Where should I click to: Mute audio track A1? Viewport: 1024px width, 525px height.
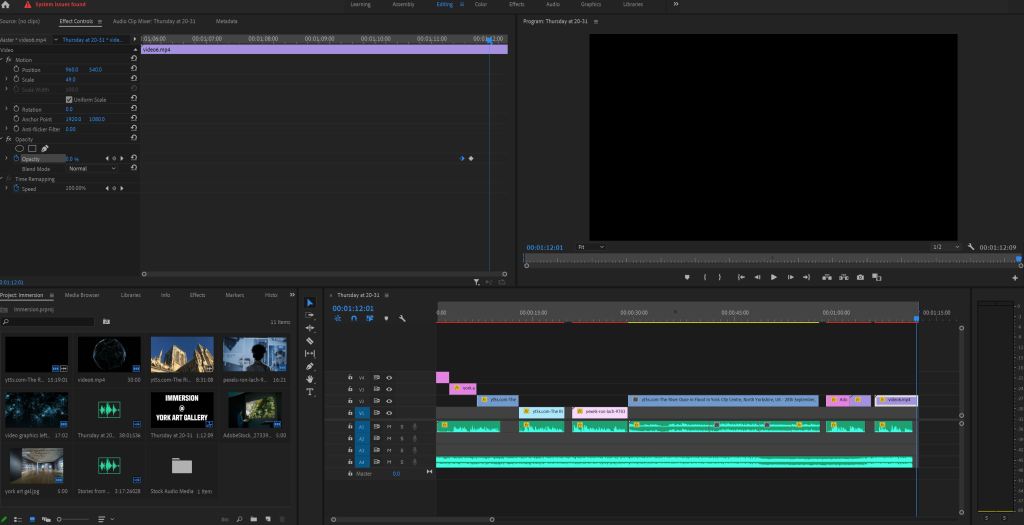click(389, 426)
